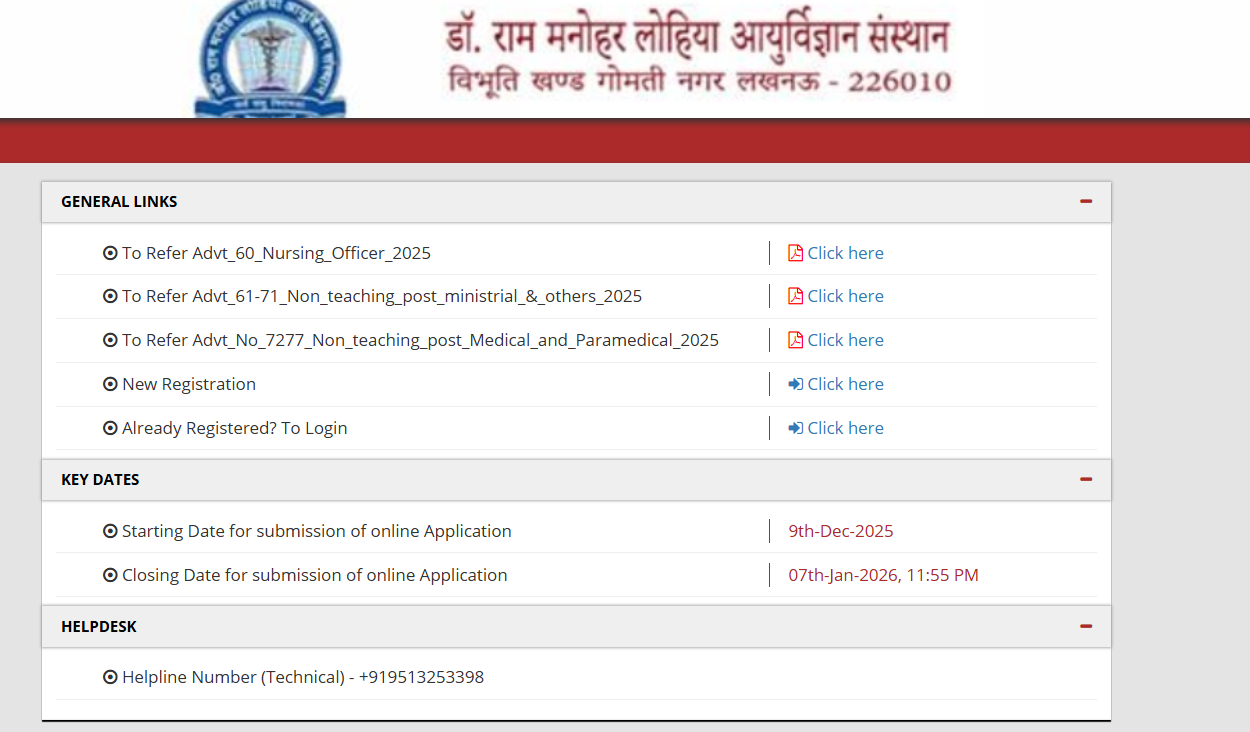Click PDF icon for Advt_61-71 ministerial posts
This screenshot has width=1250, height=732.
point(795,296)
